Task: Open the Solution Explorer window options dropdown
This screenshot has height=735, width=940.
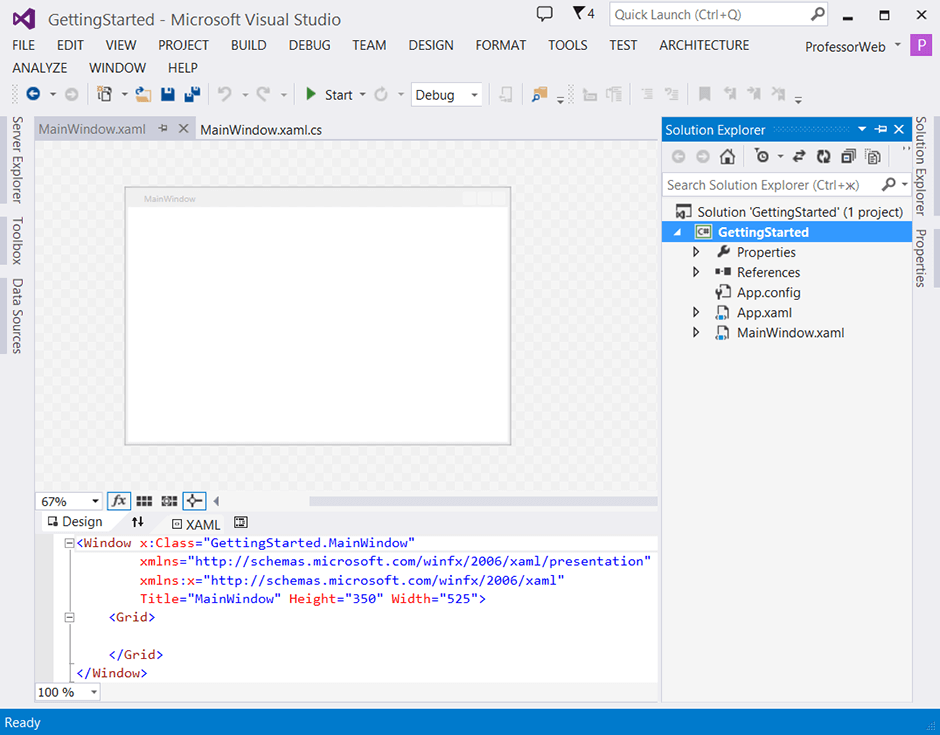Action: coord(862,129)
